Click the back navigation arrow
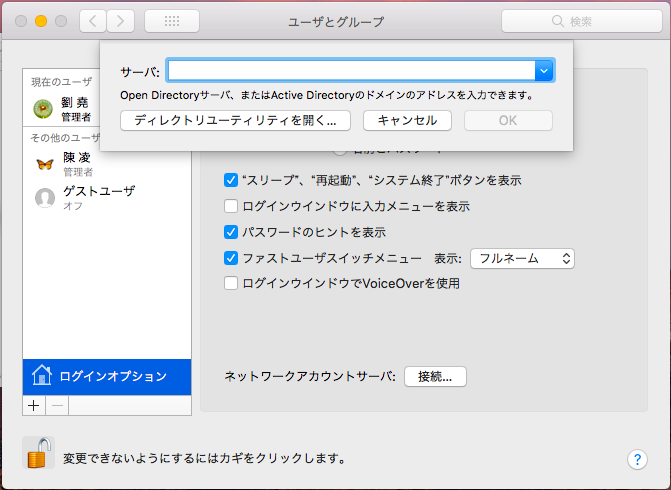Screen dimensions: 671x490 (x=93, y=21)
